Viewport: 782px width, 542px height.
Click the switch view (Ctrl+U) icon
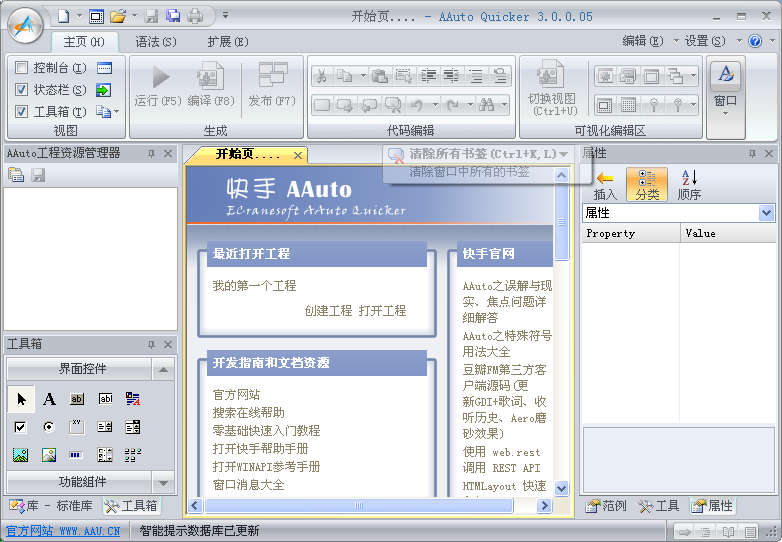coord(550,75)
